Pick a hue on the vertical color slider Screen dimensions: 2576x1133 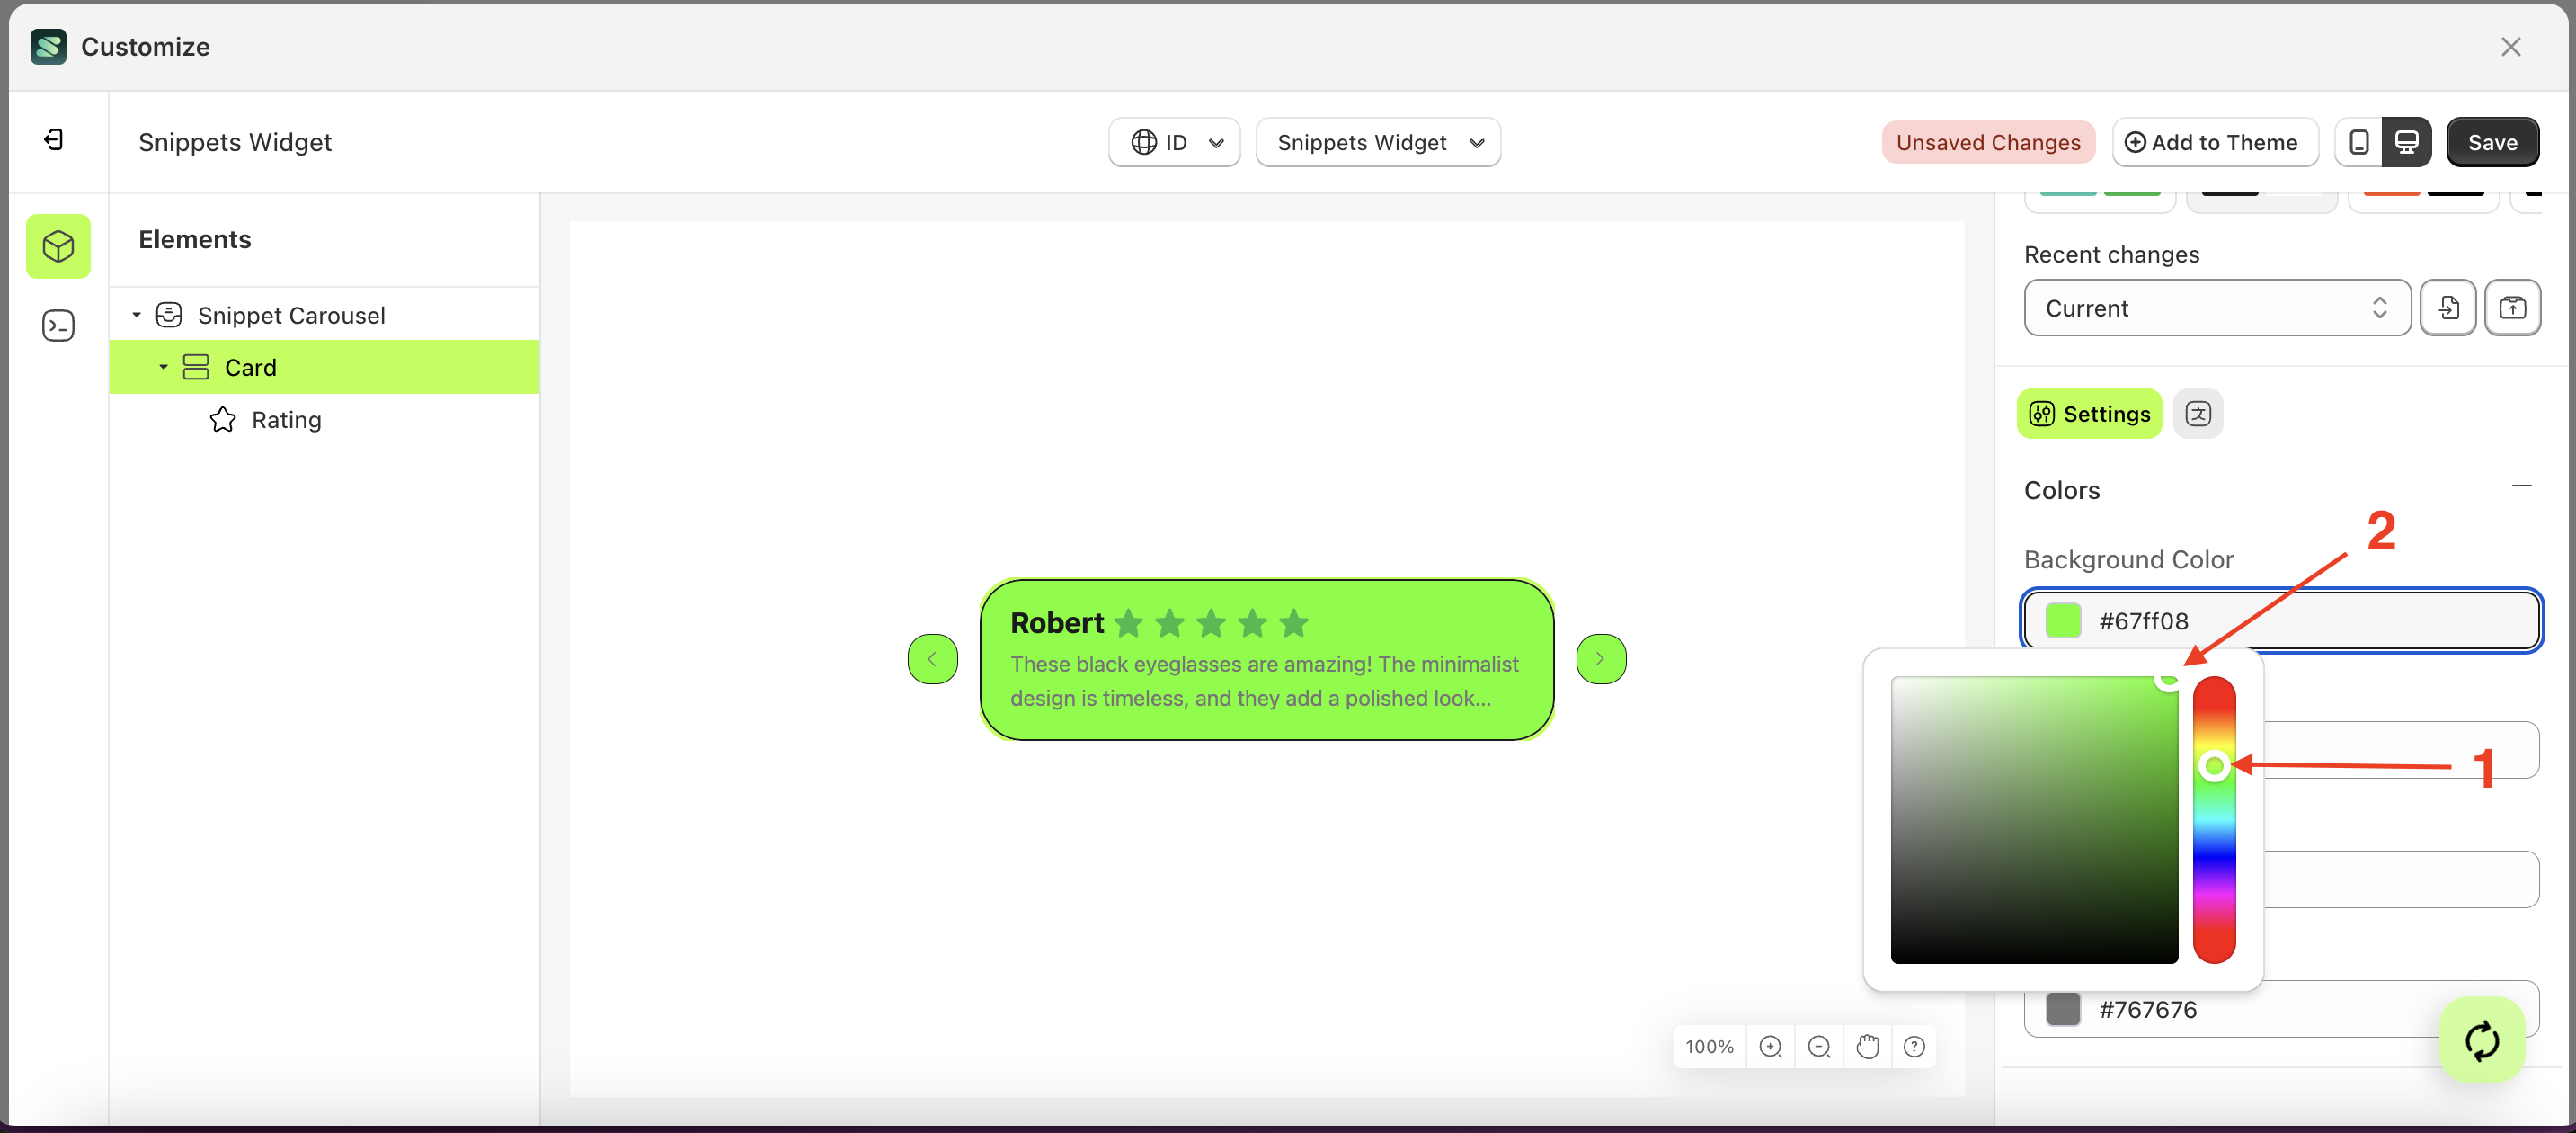coord(2215,766)
